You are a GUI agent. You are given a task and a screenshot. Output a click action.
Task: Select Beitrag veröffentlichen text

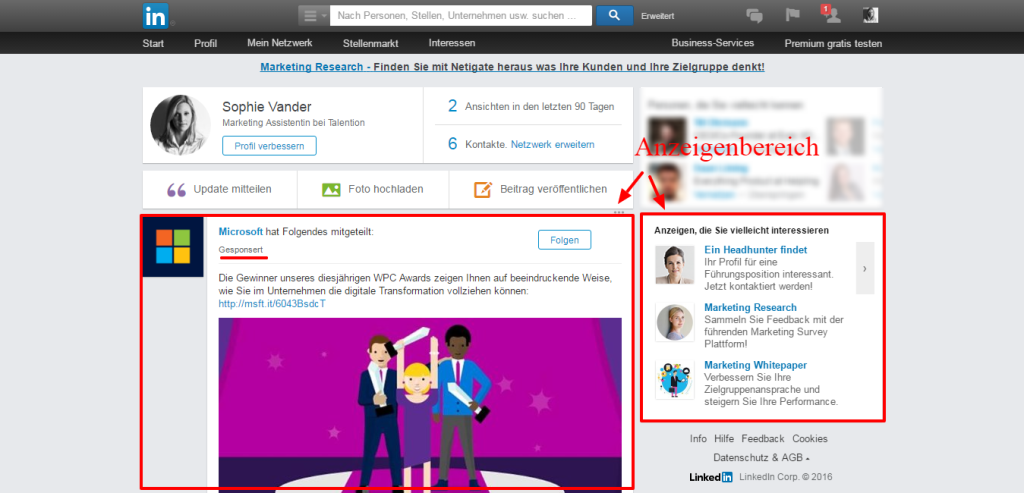click(553, 189)
